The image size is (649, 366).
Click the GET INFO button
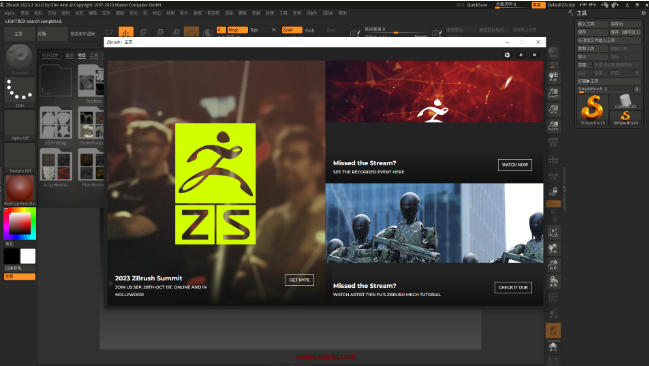(299, 280)
